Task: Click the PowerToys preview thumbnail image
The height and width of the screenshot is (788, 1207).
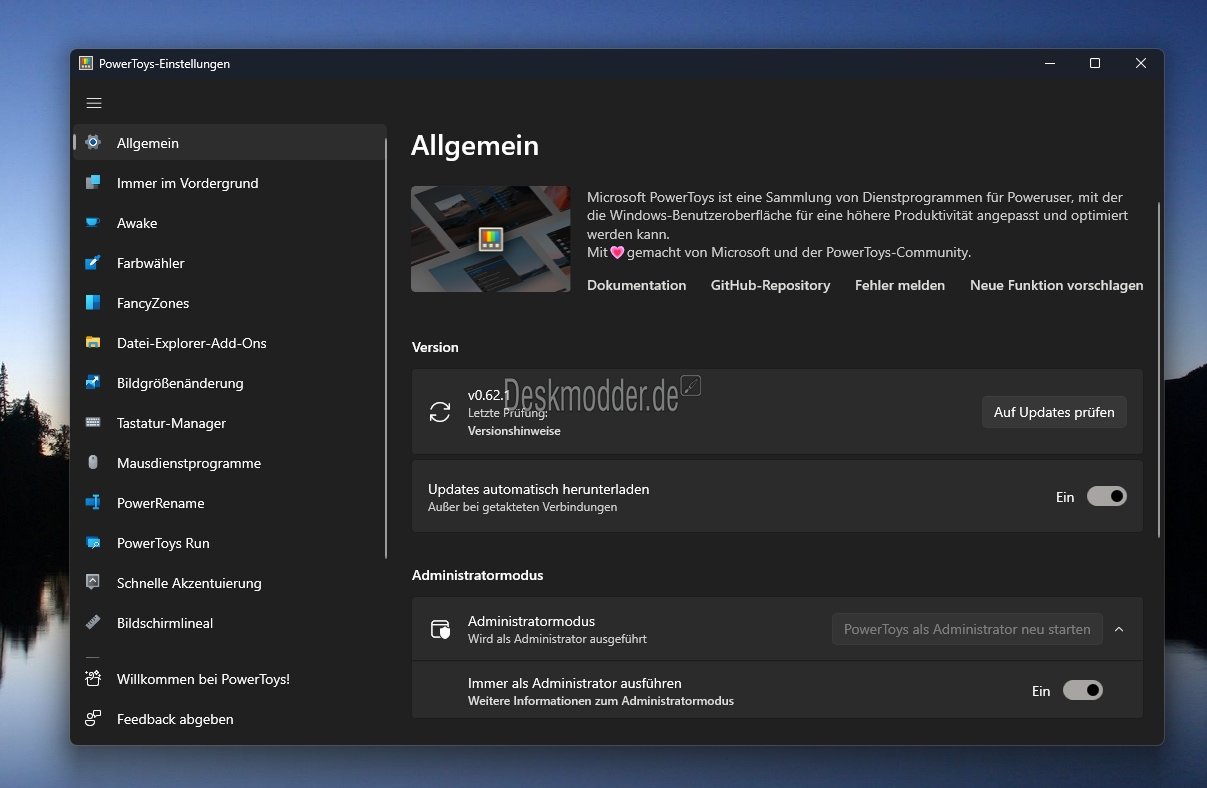Action: [x=491, y=239]
